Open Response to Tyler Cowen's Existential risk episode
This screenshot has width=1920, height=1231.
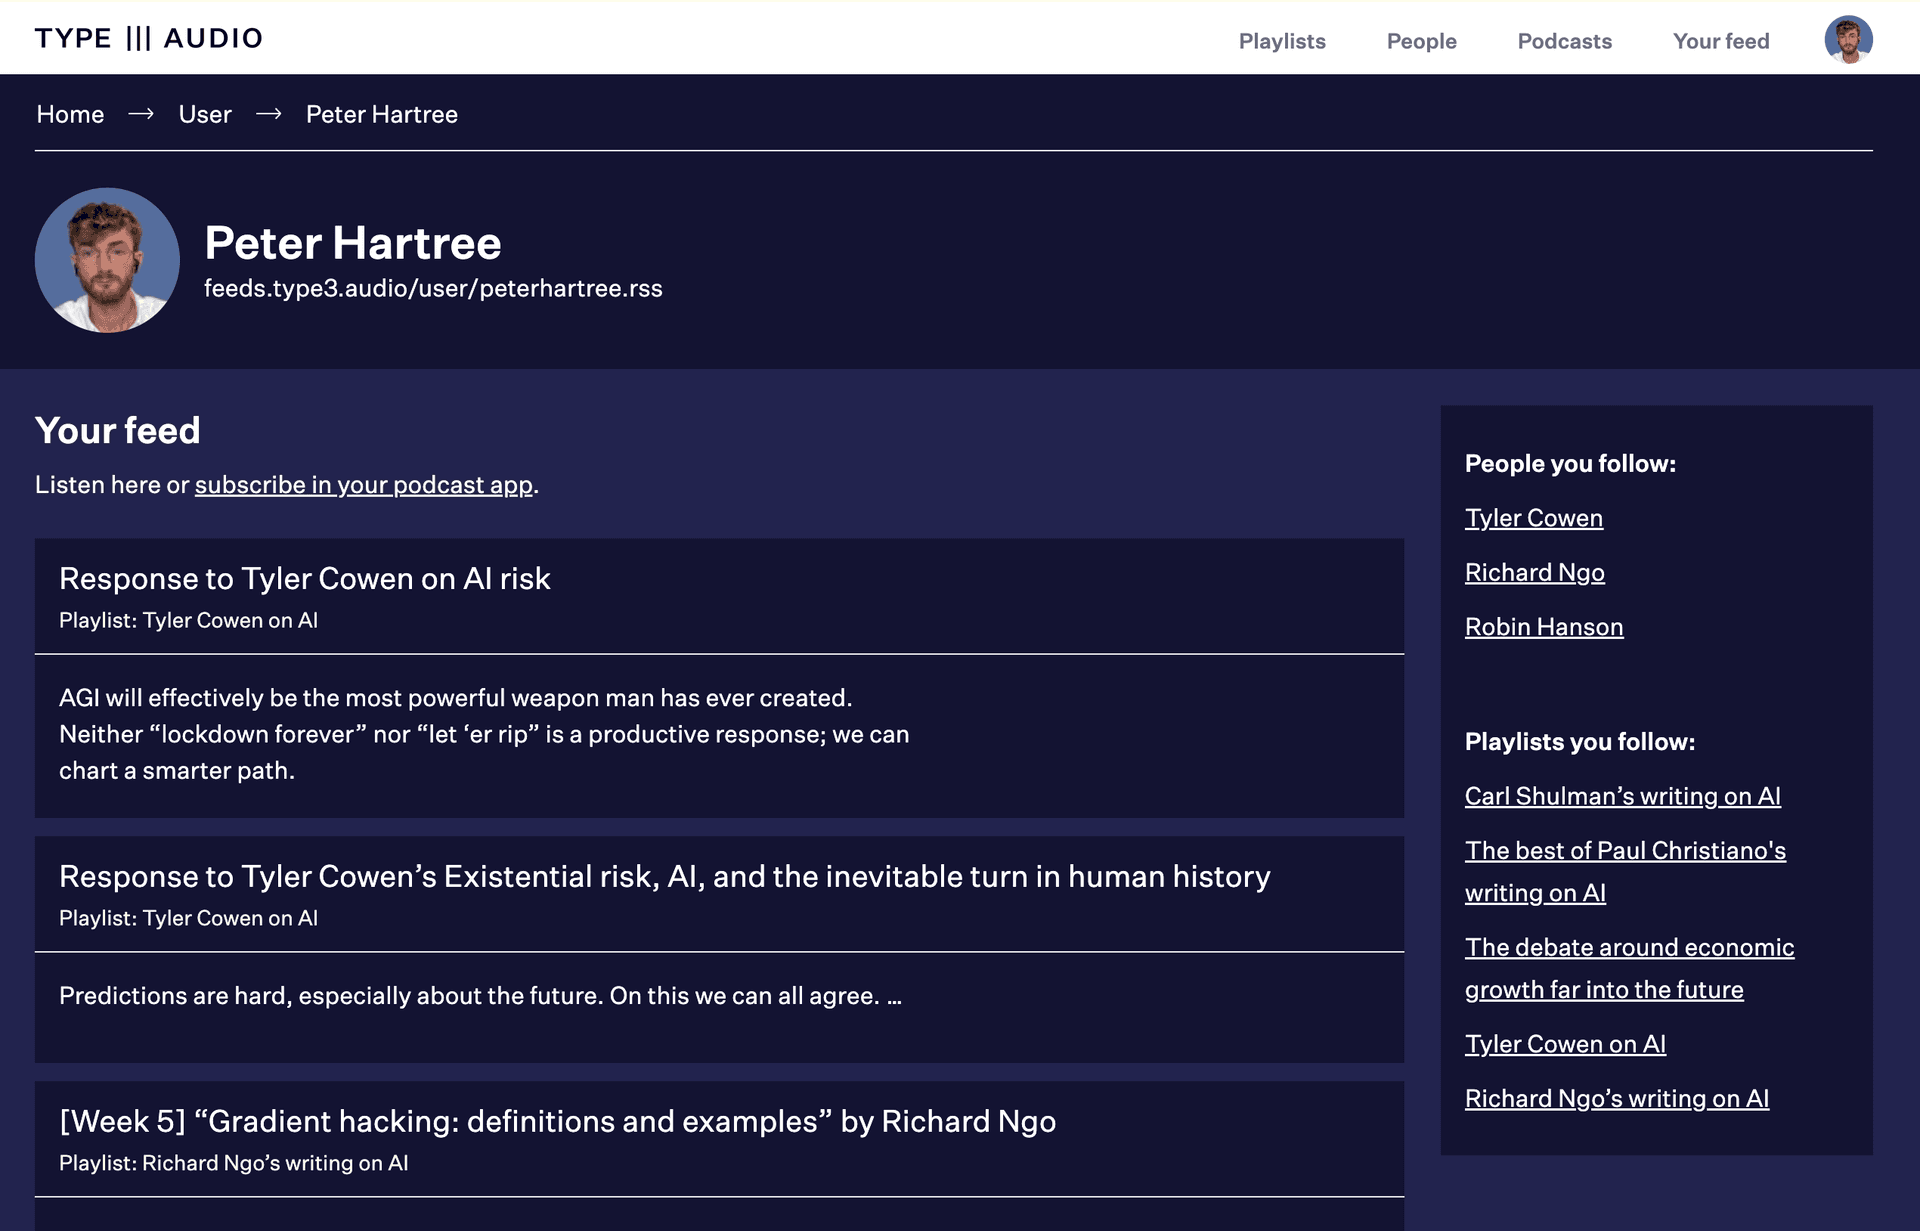coord(665,876)
